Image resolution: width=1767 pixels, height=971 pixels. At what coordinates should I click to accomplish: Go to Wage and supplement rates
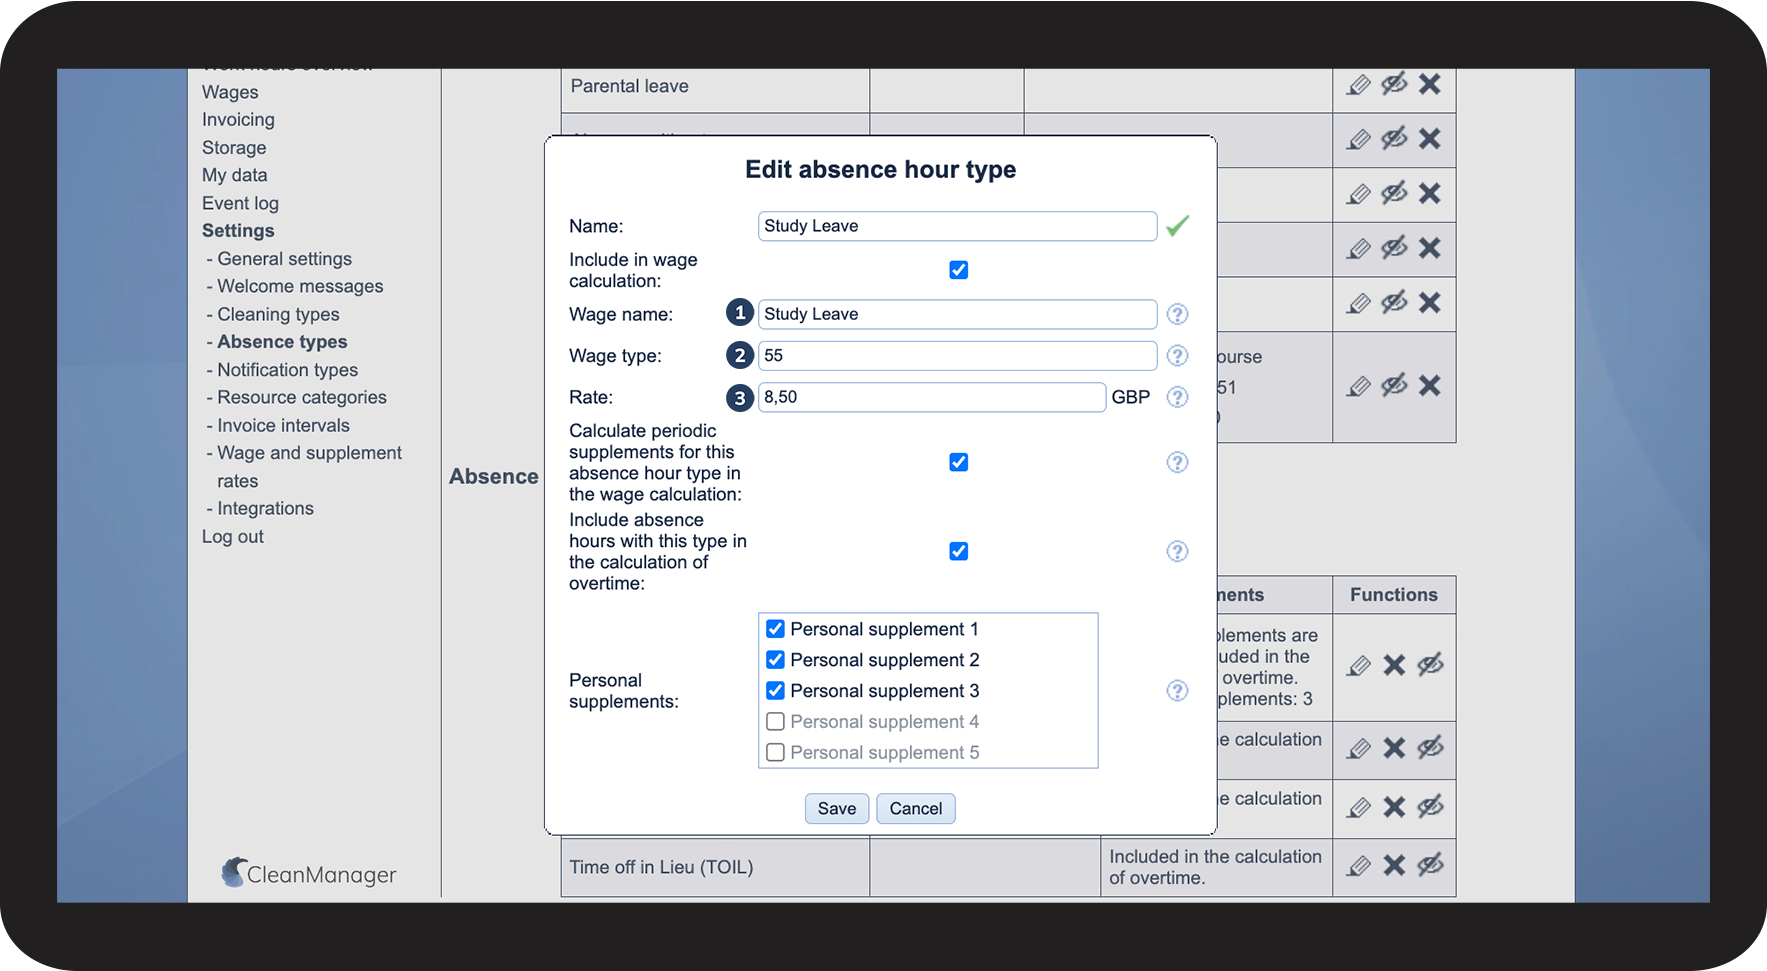click(309, 453)
